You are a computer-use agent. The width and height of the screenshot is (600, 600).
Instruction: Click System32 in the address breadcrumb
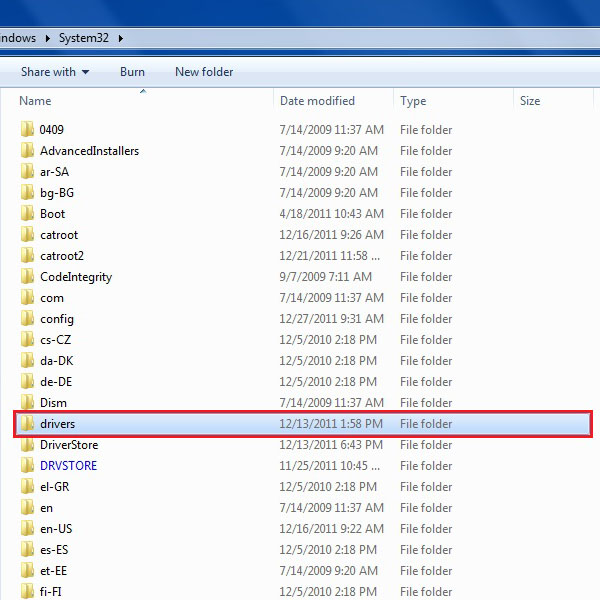click(x=84, y=38)
